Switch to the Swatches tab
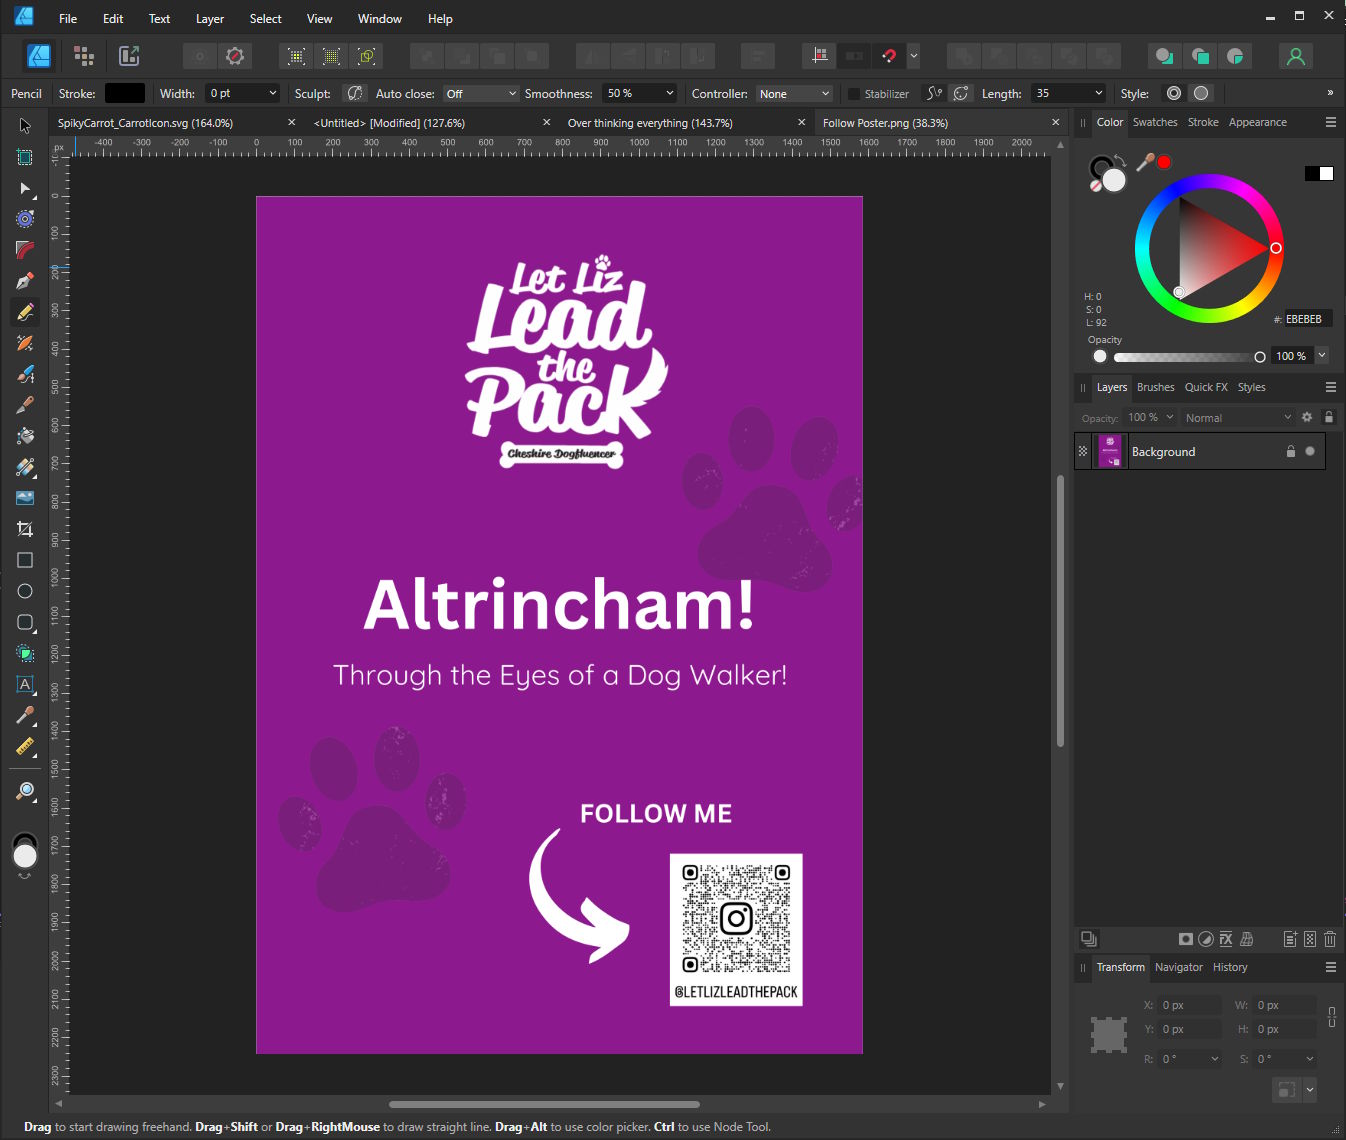Screen dimensions: 1346x1140 point(1155,122)
